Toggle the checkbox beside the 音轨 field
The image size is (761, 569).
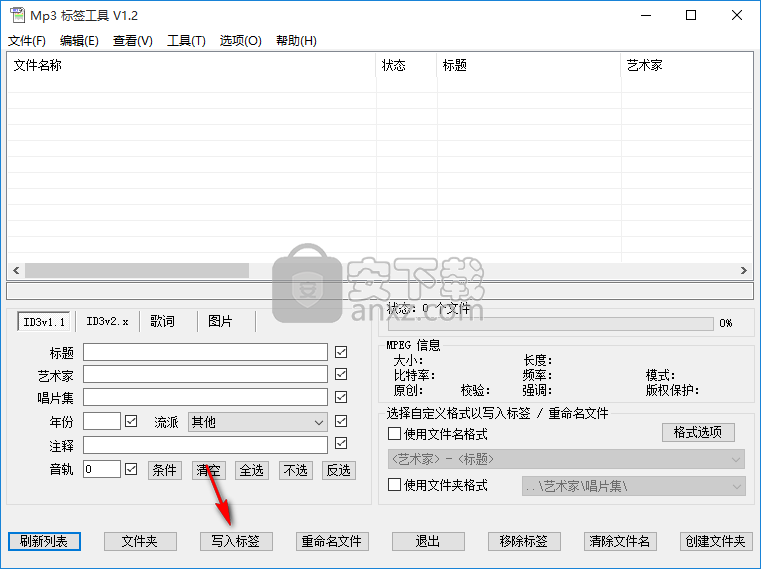pyautogui.click(x=131, y=469)
